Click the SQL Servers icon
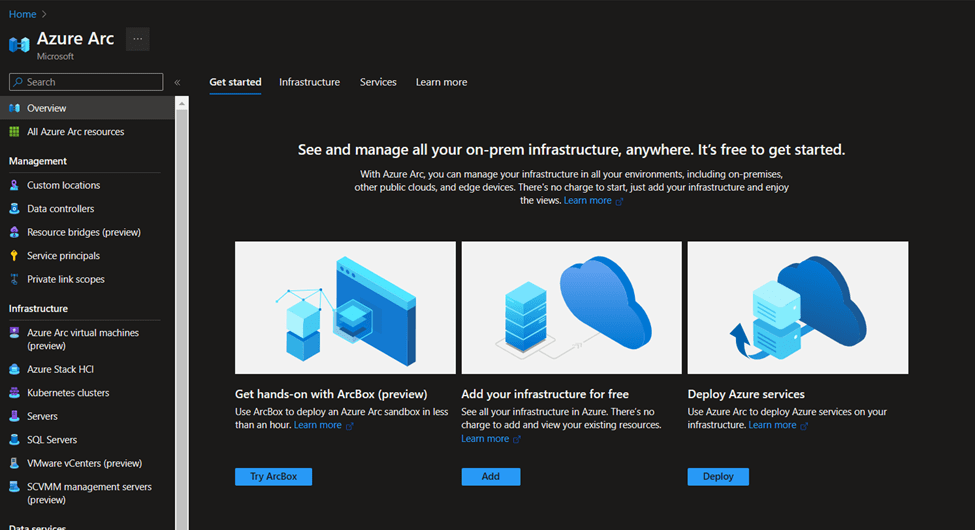The height and width of the screenshot is (530, 975). [x=14, y=440]
